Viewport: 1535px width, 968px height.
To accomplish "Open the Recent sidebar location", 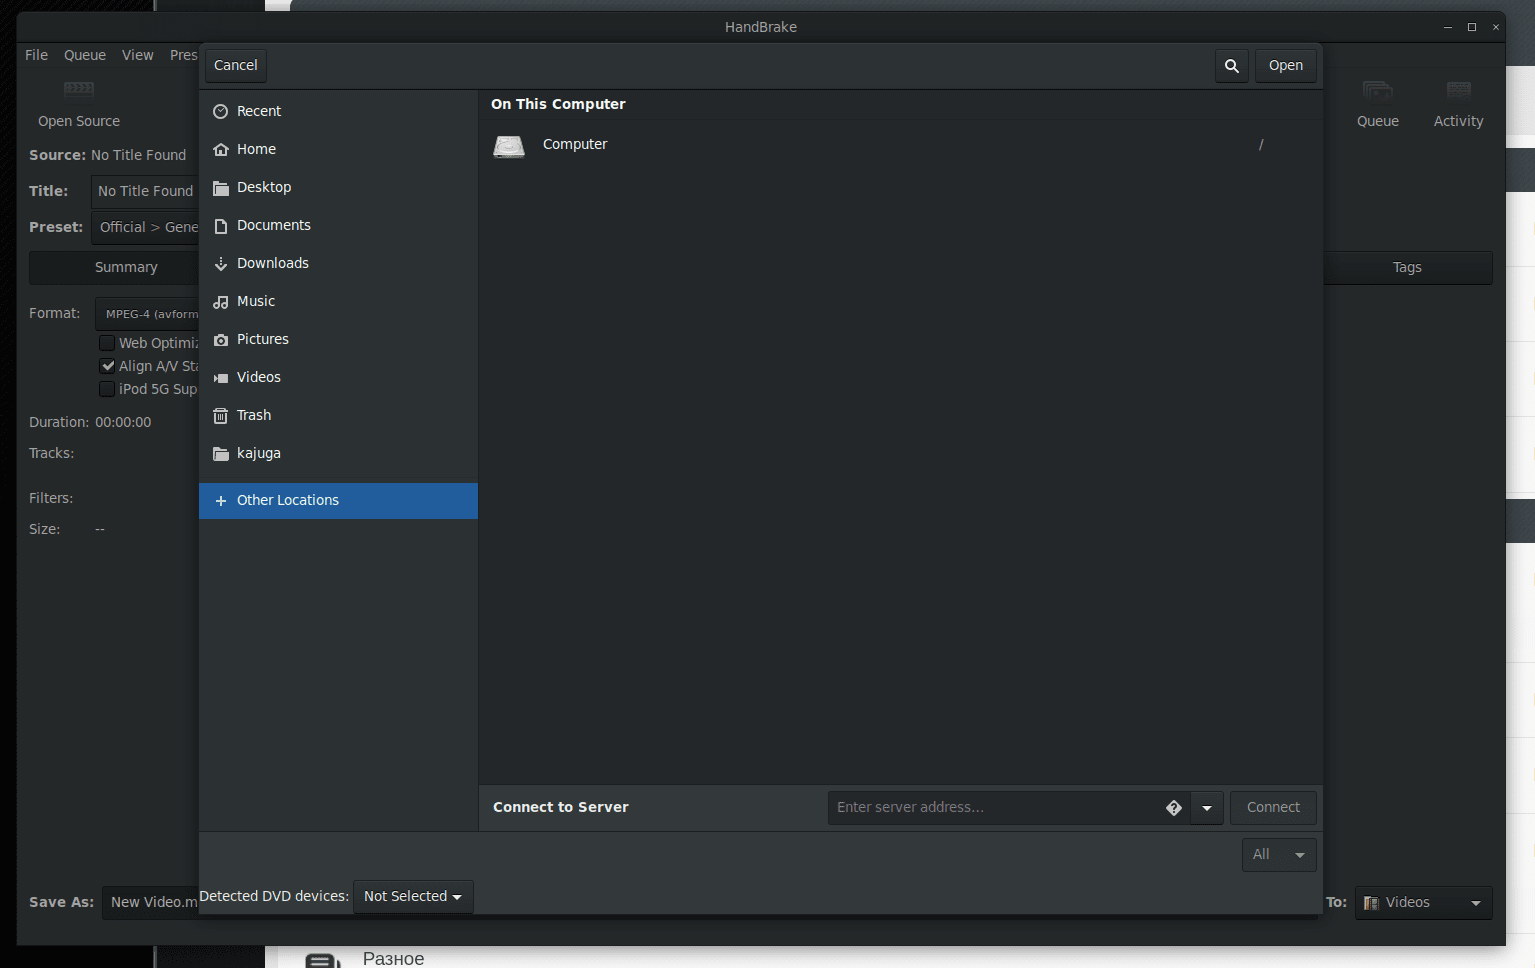I will pyautogui.click(x=338, y=111).
